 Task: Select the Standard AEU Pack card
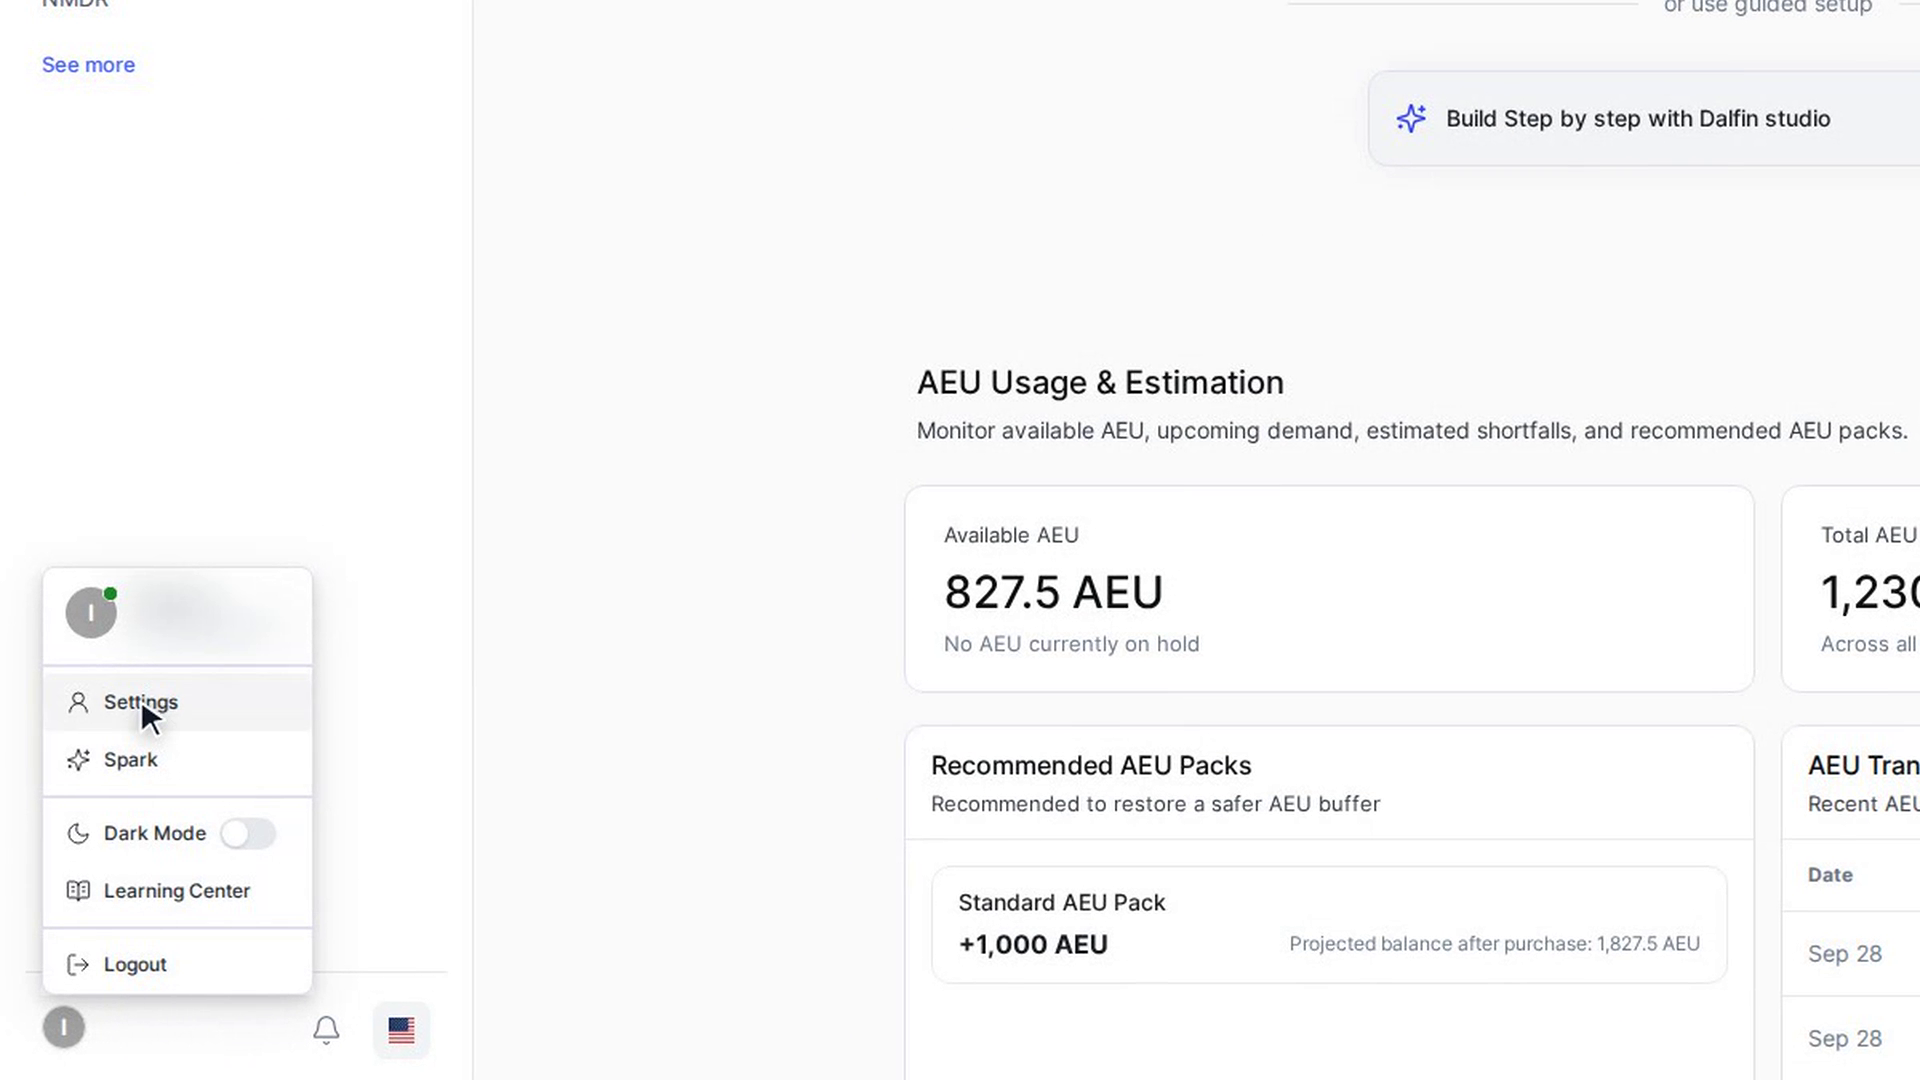coord(1329,925)
